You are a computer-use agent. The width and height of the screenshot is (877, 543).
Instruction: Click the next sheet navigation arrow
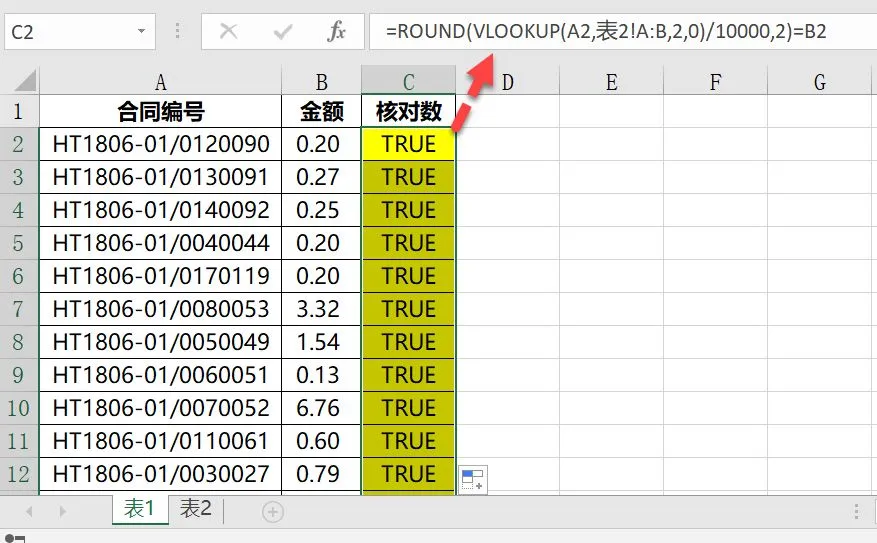tap(62, 512)
